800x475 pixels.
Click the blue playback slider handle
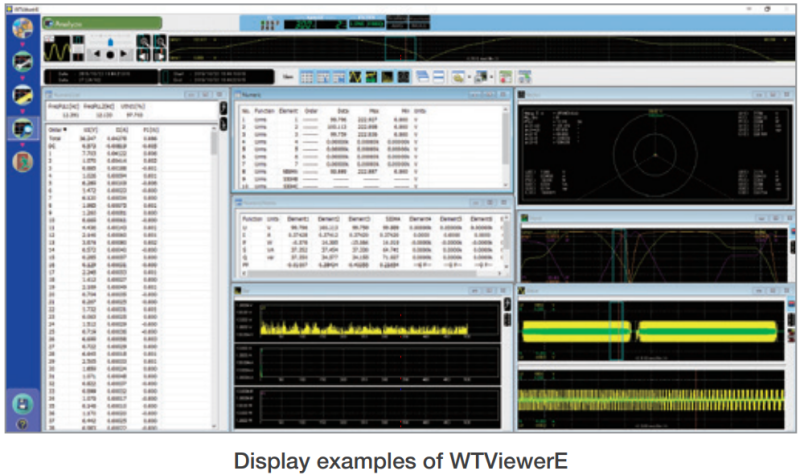click(x=111, y=41)
